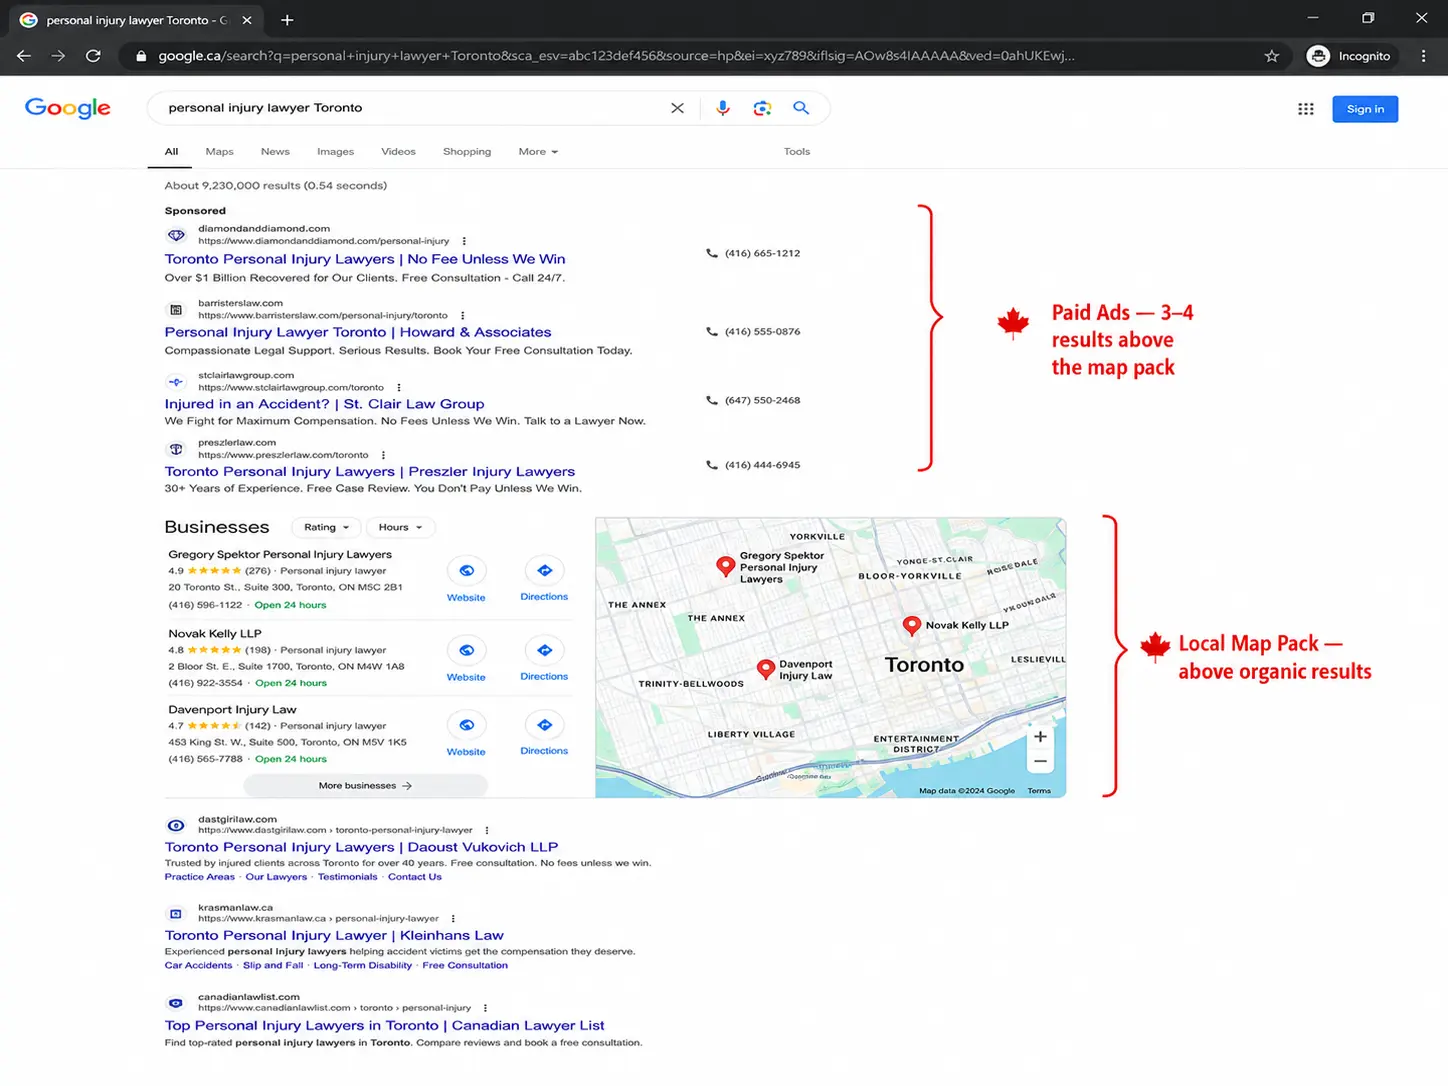Open Website icon for Davenport Injury Law
Screen dimensions: 1448x1086
[466, 725]
